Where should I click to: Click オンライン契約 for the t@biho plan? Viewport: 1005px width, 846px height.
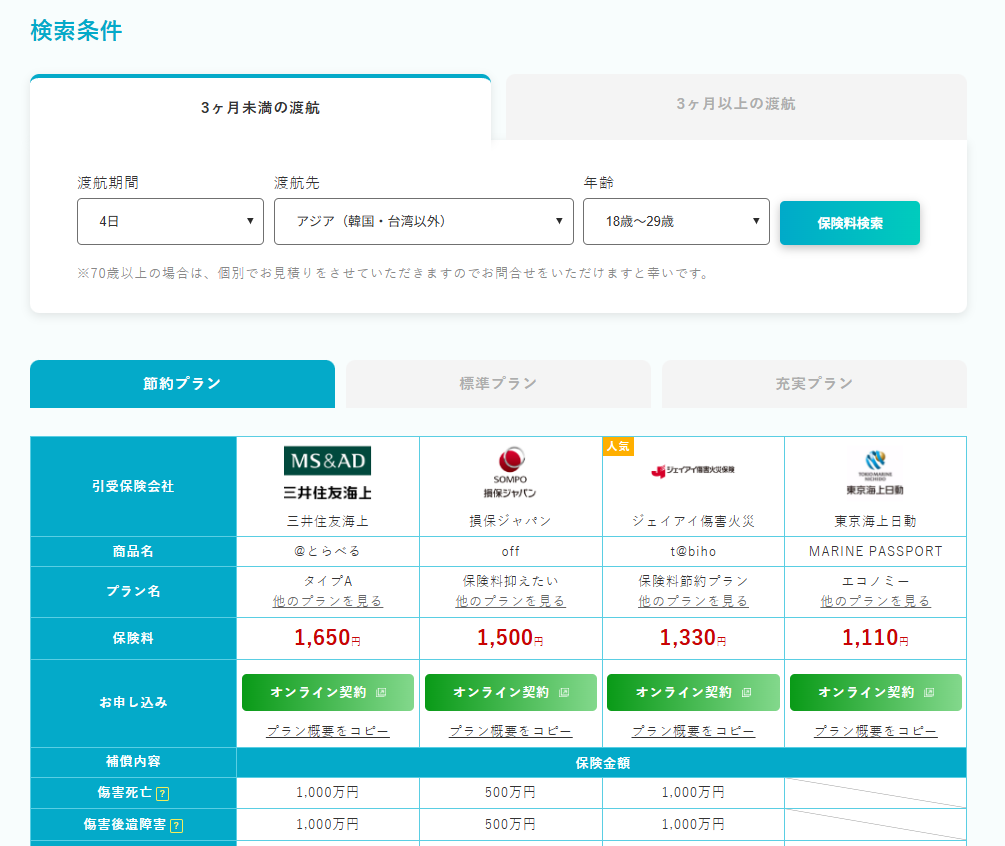point(693,692)
